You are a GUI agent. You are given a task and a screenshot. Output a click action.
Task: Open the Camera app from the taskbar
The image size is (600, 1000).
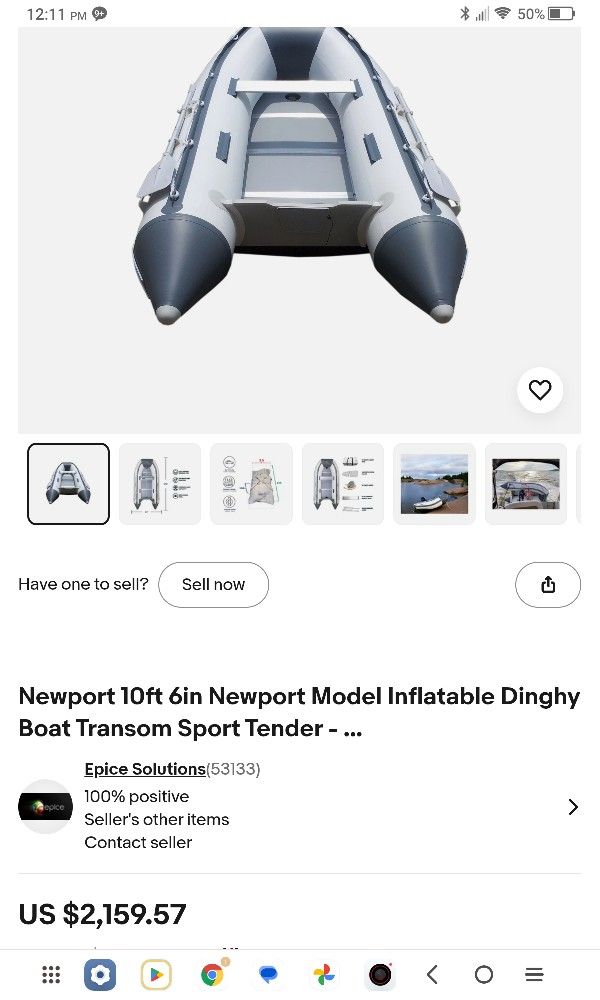click(379, 975)
